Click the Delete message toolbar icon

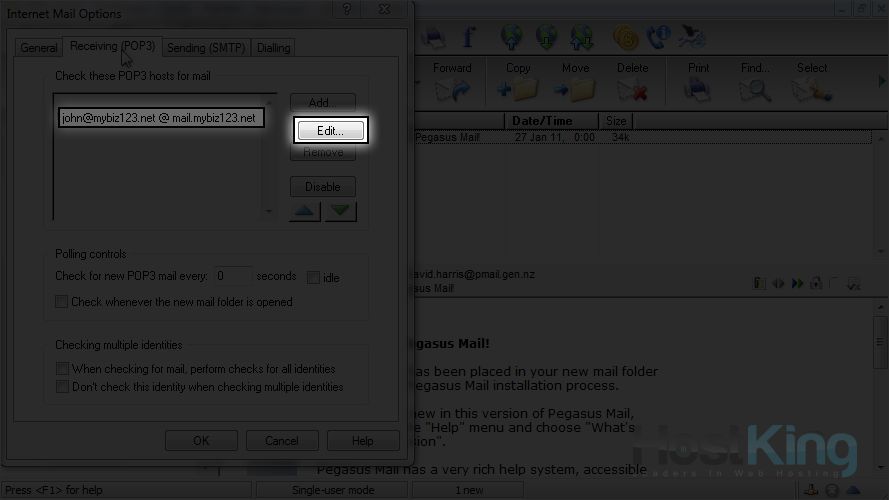pyautogui.click(x=632, y=89)
